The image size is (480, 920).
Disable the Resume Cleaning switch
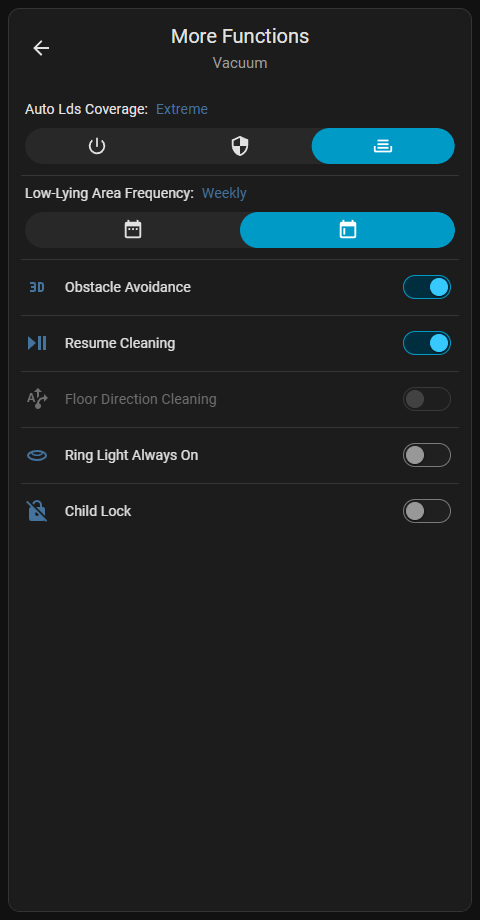427,343
